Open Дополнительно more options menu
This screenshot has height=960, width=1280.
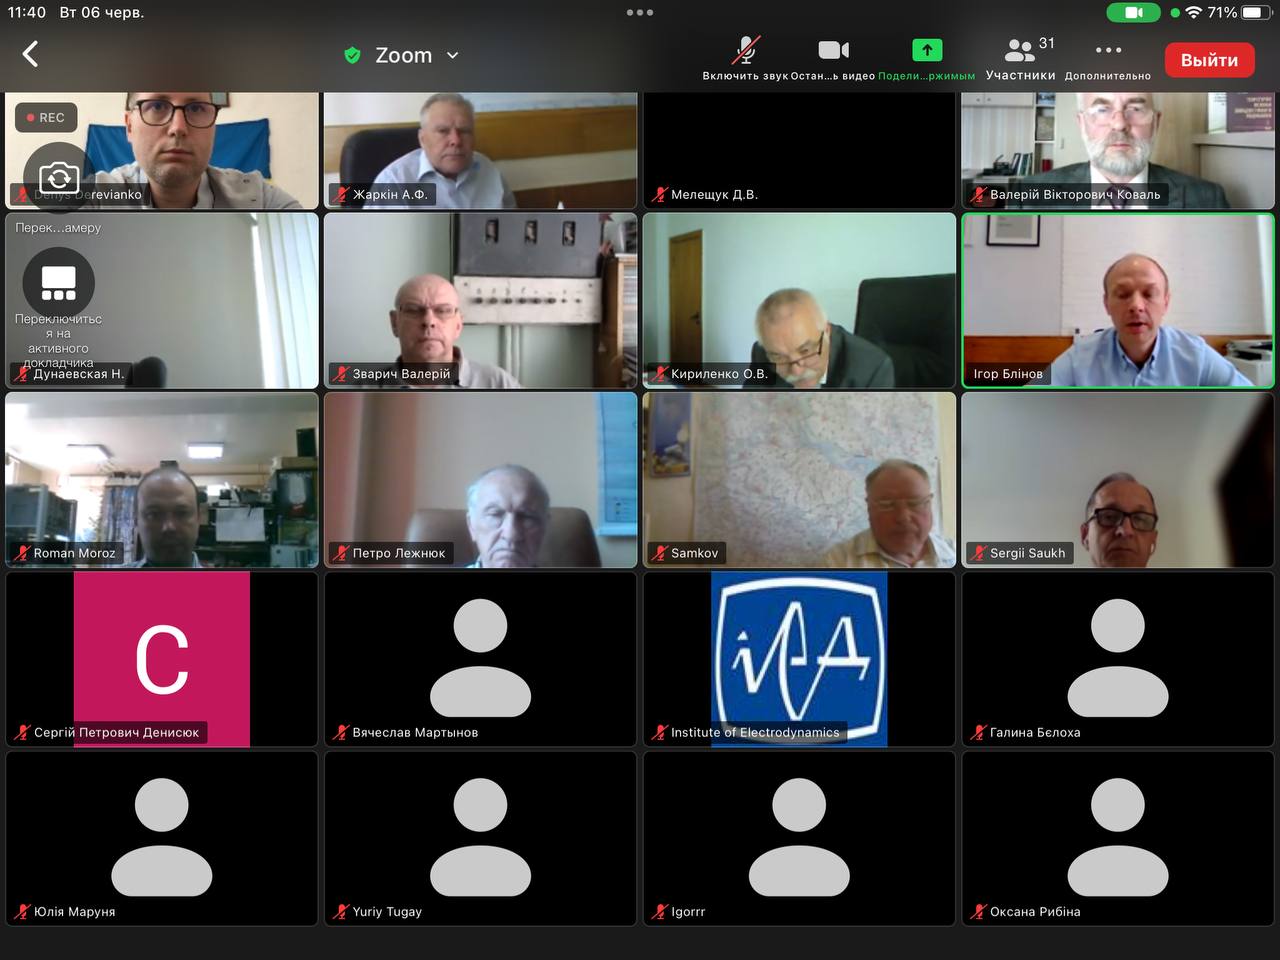1108,60
